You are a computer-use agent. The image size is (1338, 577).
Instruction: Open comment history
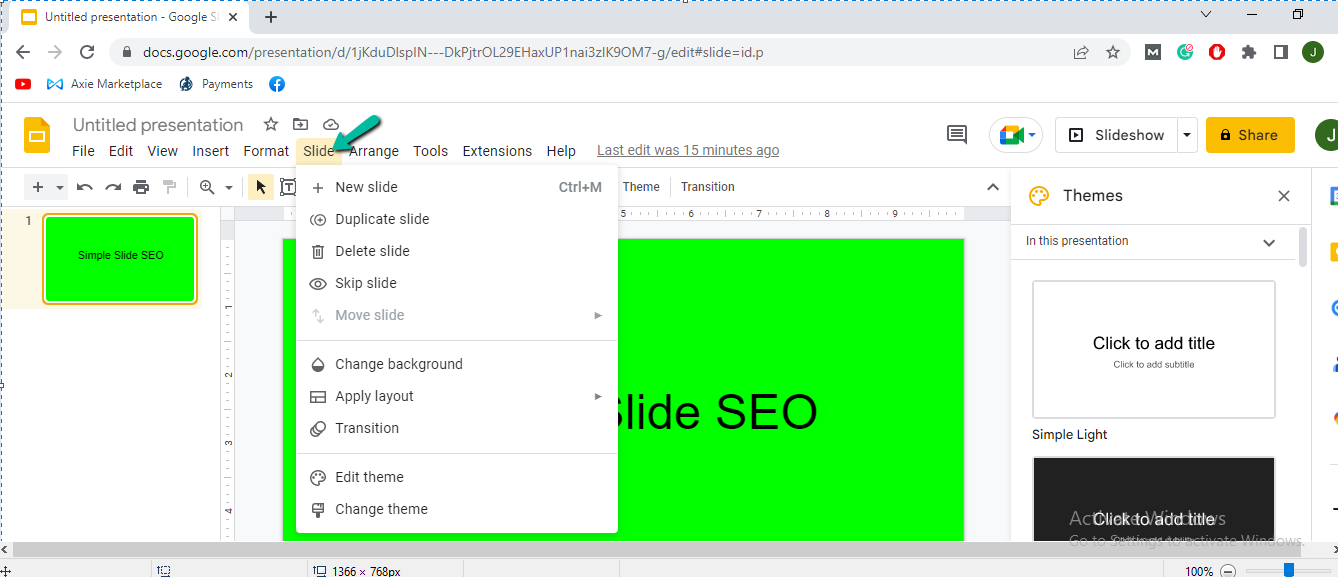pos(955,134)
